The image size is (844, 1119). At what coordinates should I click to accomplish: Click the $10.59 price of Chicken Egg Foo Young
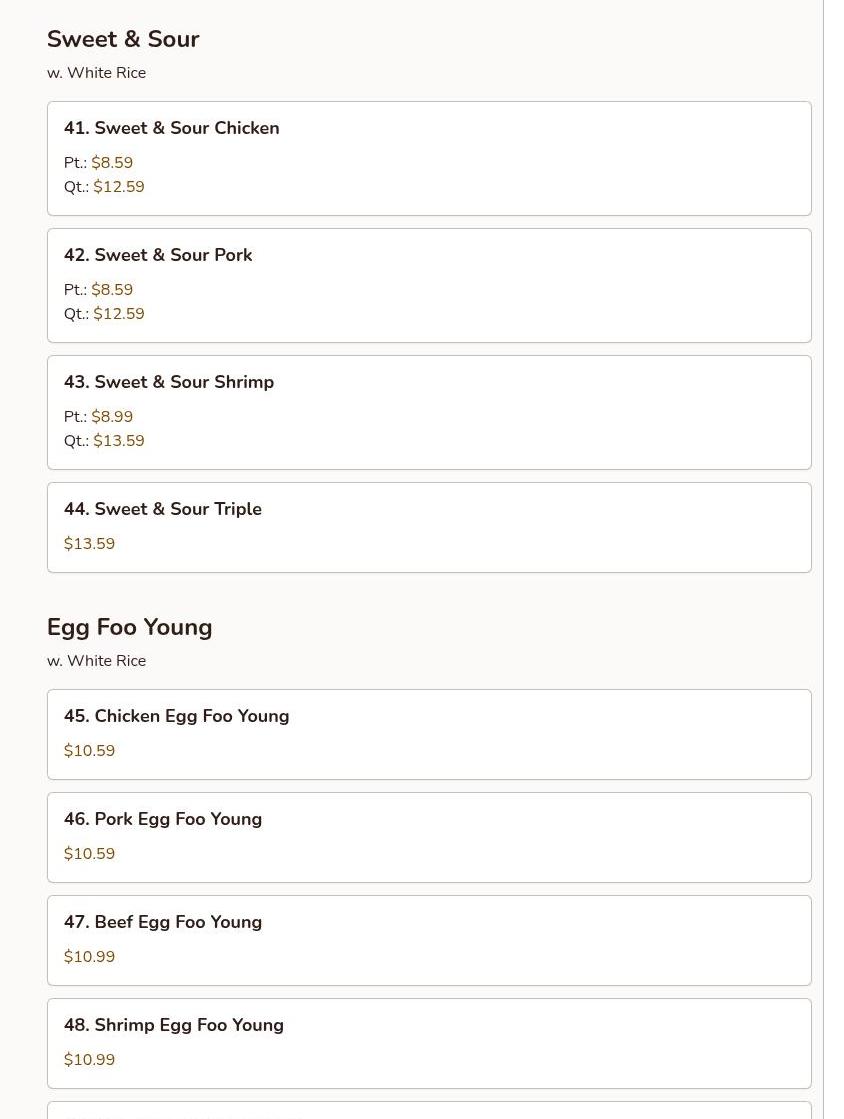pos(89,751)
